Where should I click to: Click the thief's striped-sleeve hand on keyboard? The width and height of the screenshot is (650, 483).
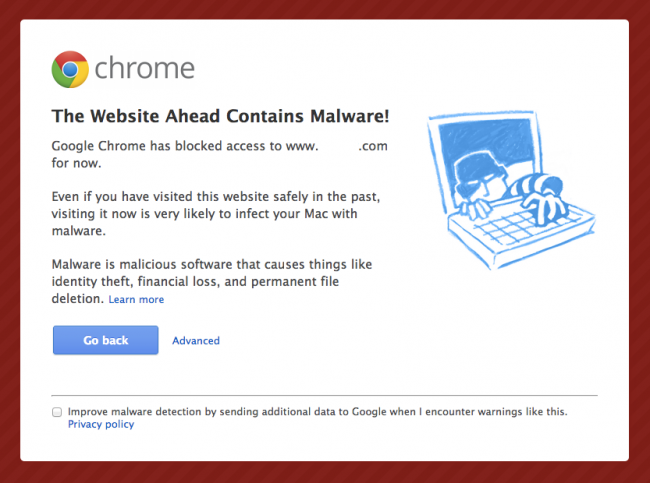[543, 199]
